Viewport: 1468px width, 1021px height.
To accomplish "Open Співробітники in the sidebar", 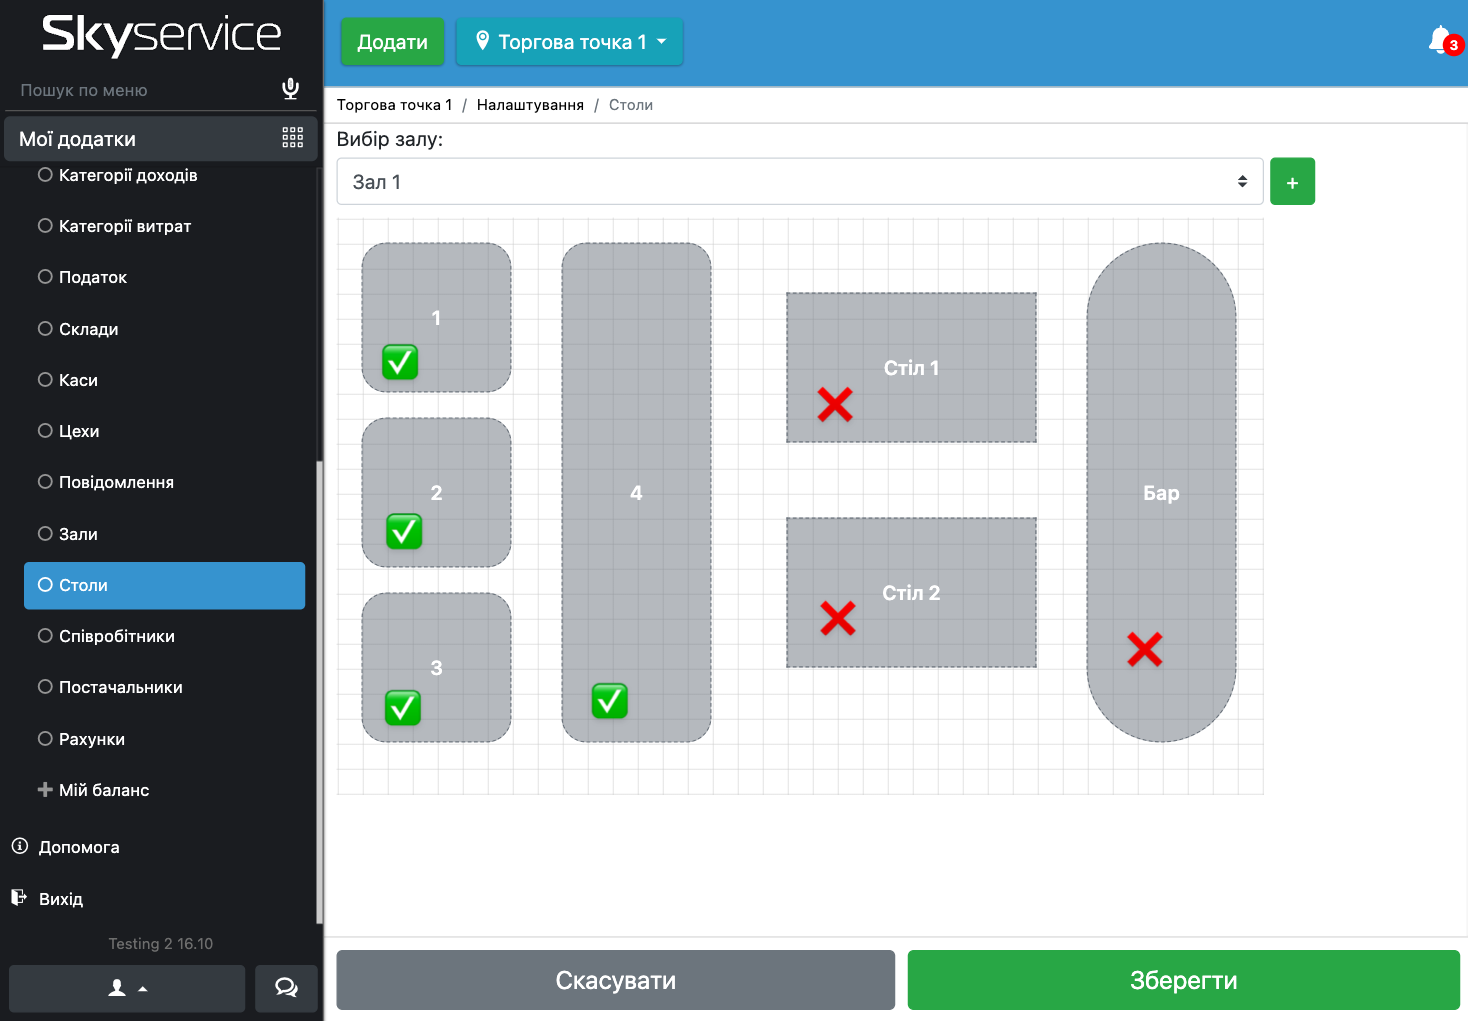I will point(117,636).
